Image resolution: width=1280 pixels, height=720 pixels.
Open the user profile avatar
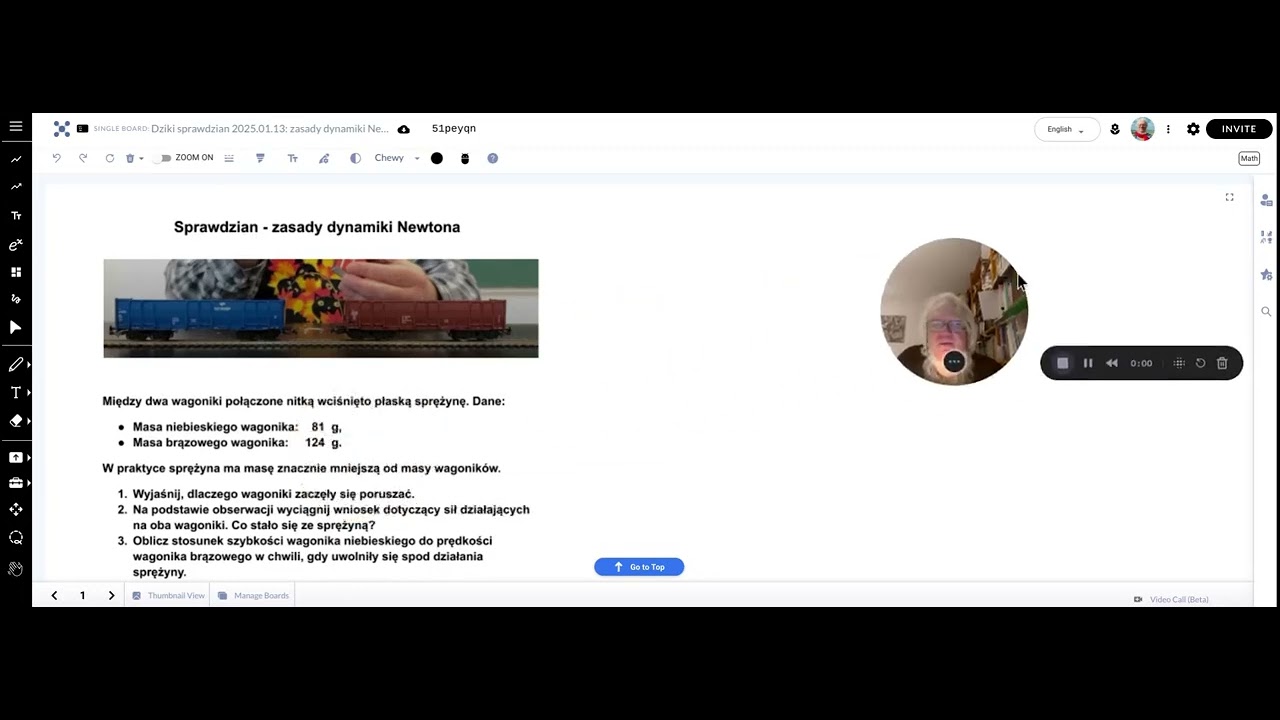1143,129
